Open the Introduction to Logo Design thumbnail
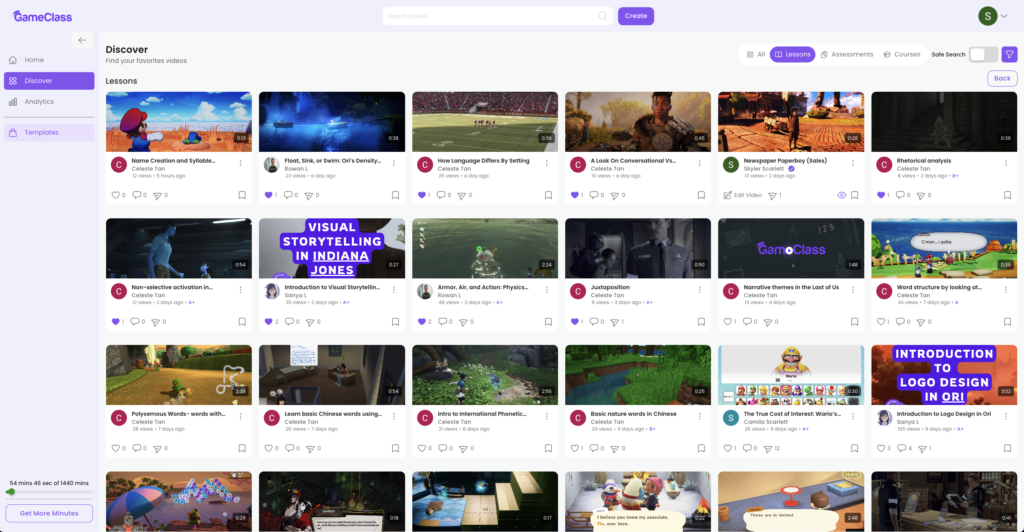 pyautogui.click(x=944, y=375)
